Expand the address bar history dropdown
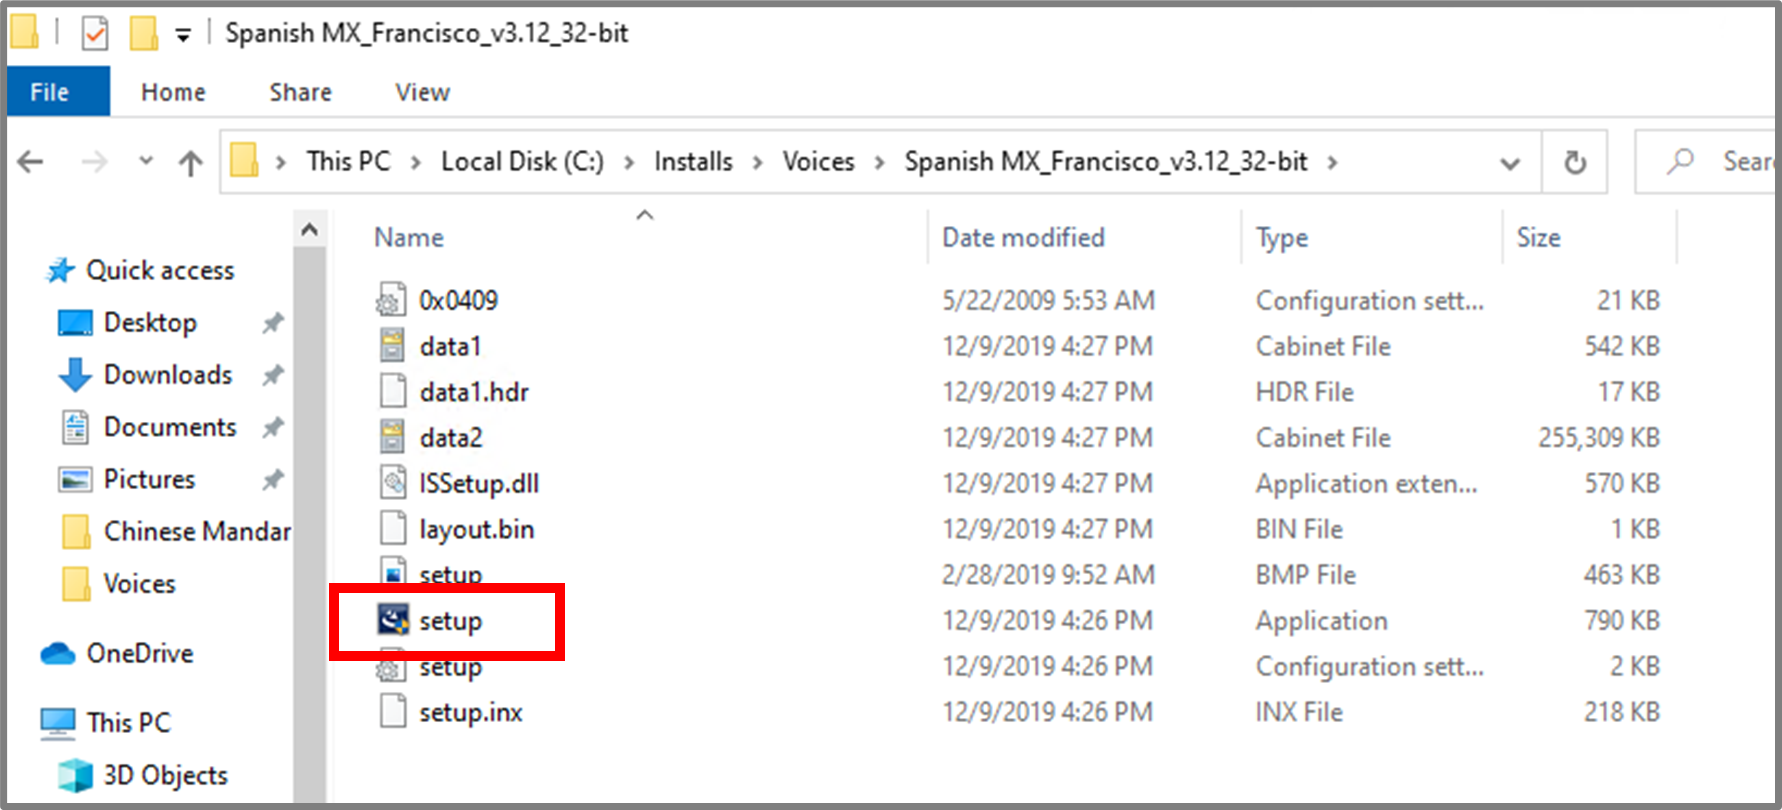1782x810 pixels. [1510, 163]
